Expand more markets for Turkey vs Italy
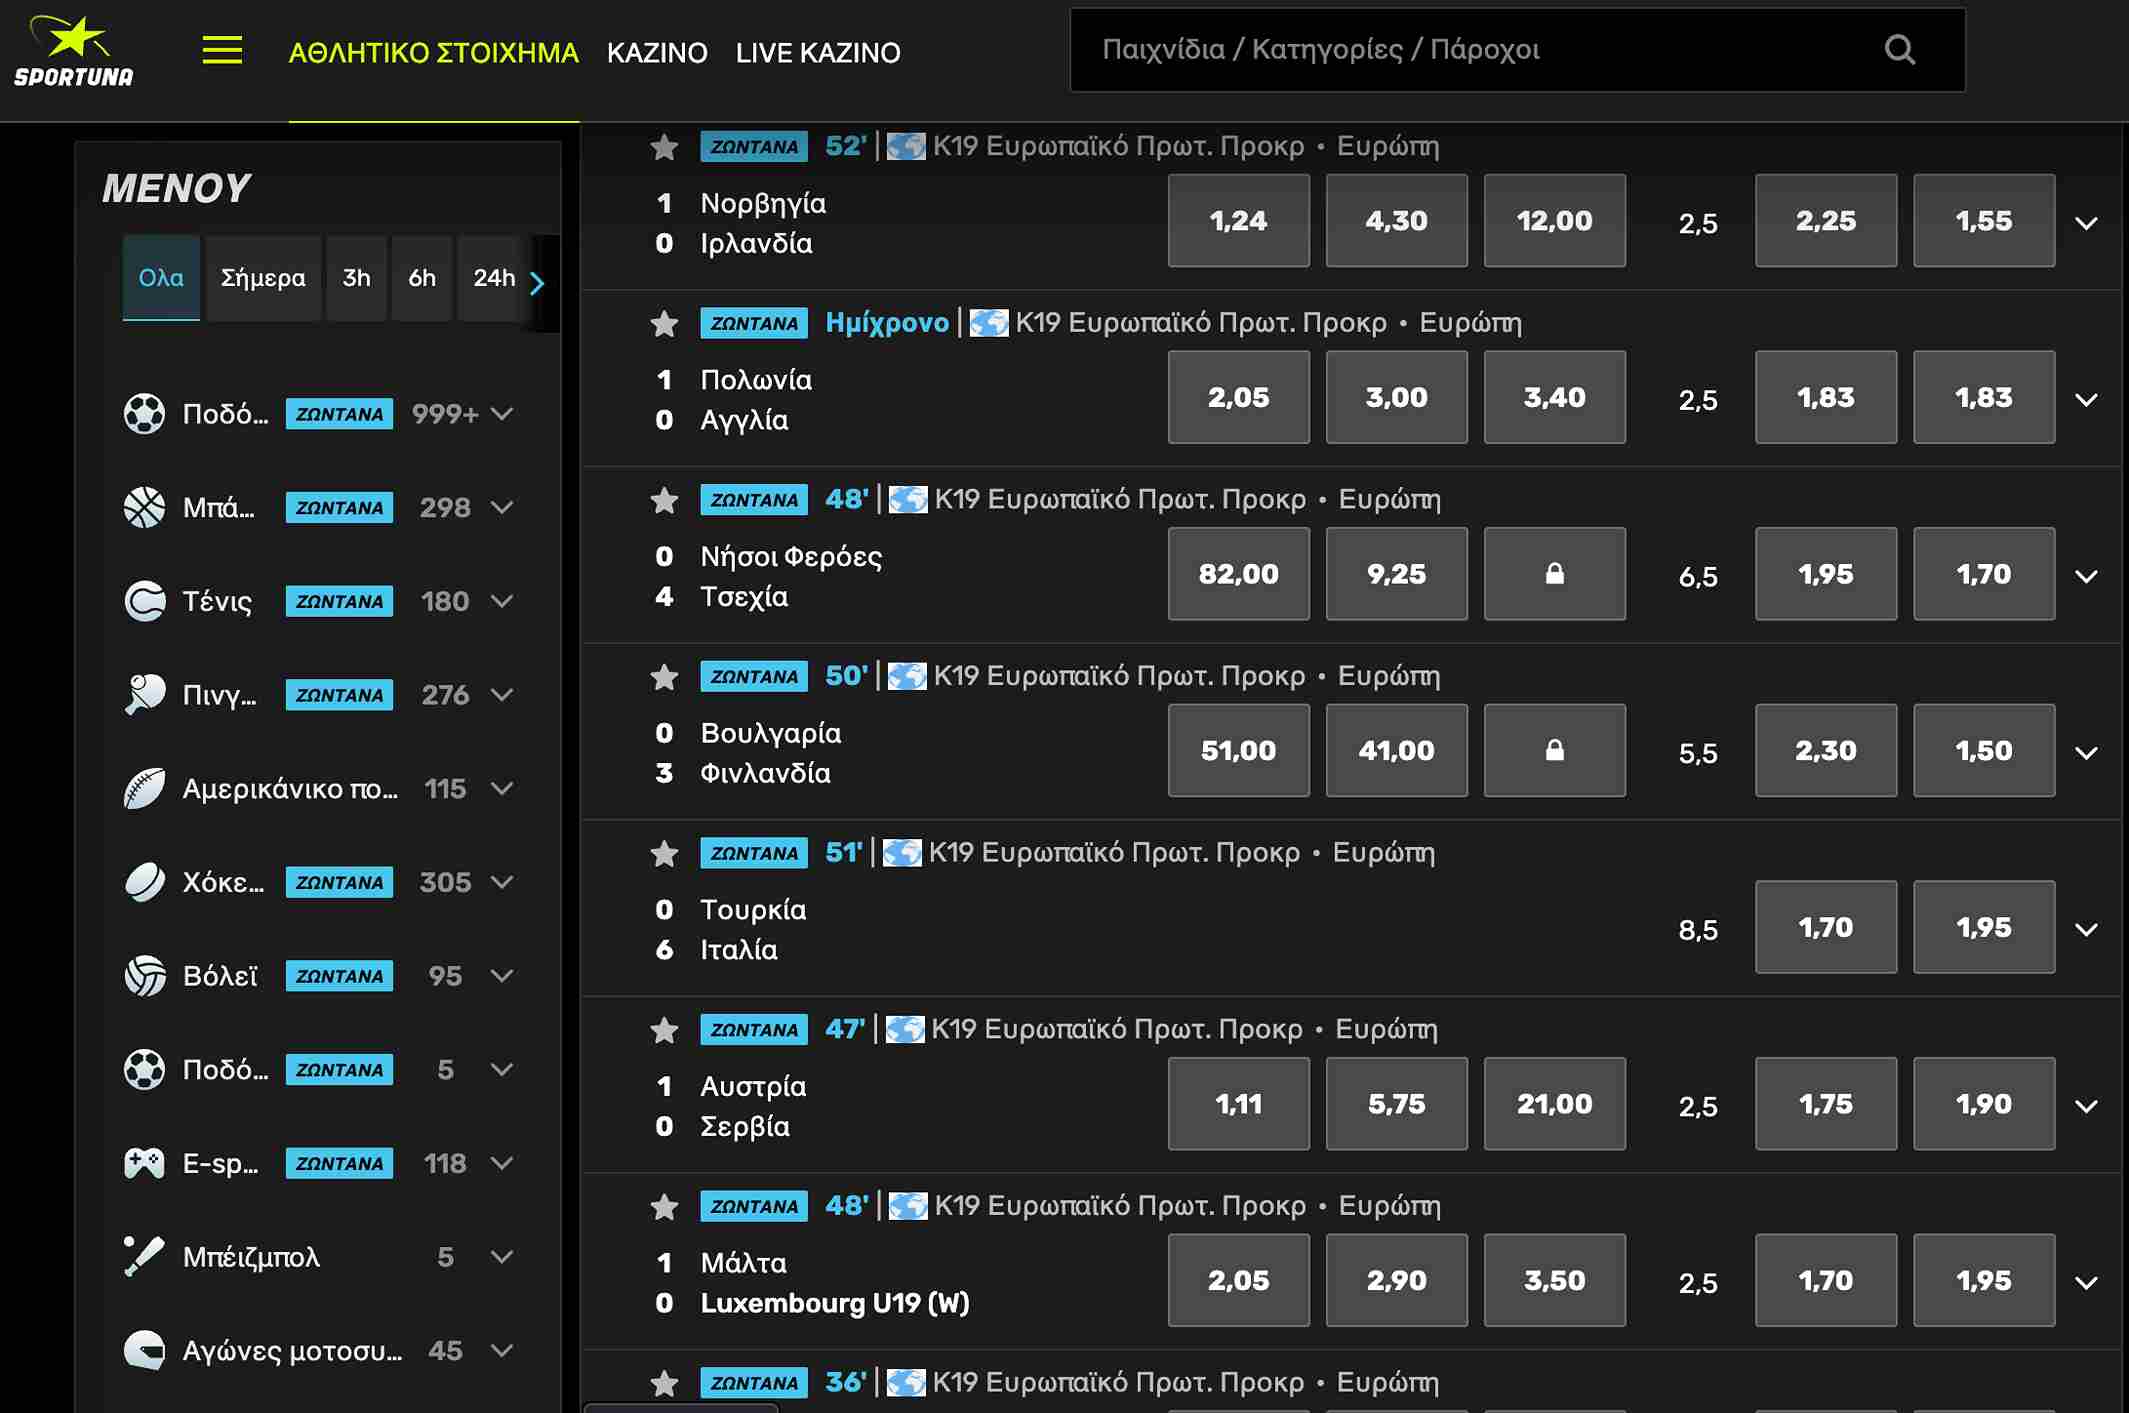Image resolution: width=2129 pixels, height=1413 pixels. coord(2086,929)
